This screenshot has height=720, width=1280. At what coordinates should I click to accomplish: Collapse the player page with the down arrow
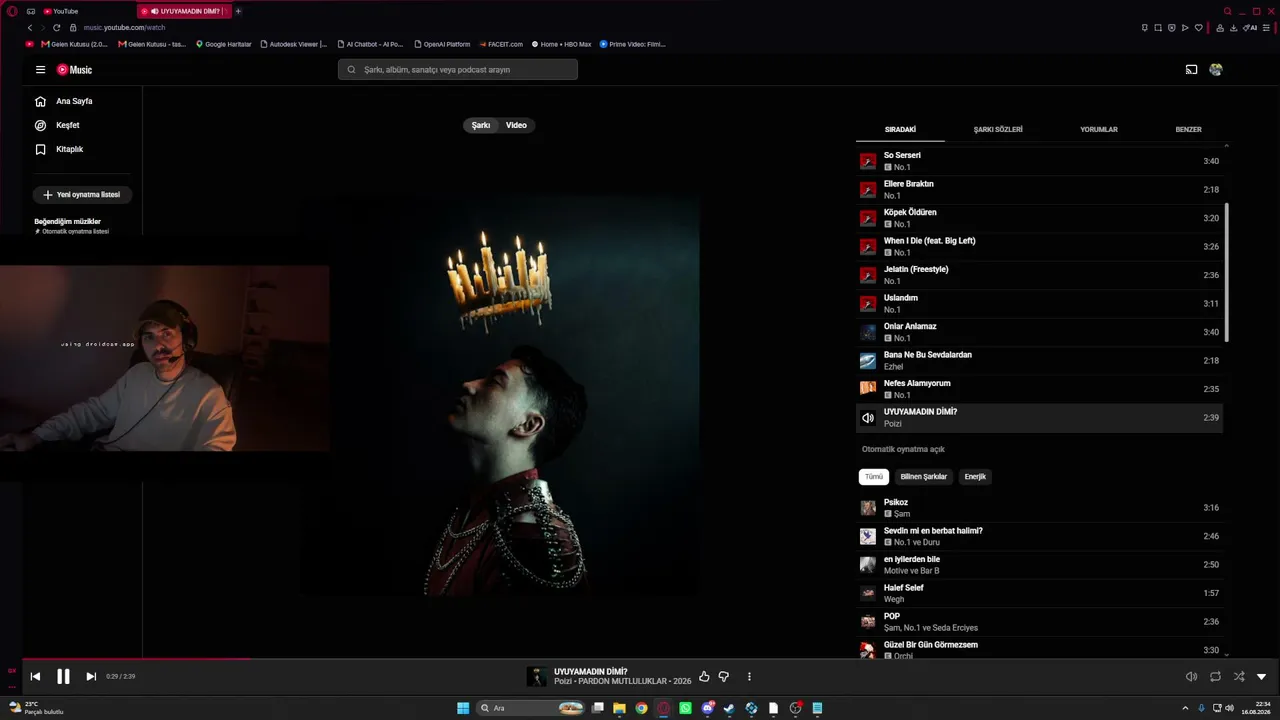pyautogui.click(x=1261, y=677)
